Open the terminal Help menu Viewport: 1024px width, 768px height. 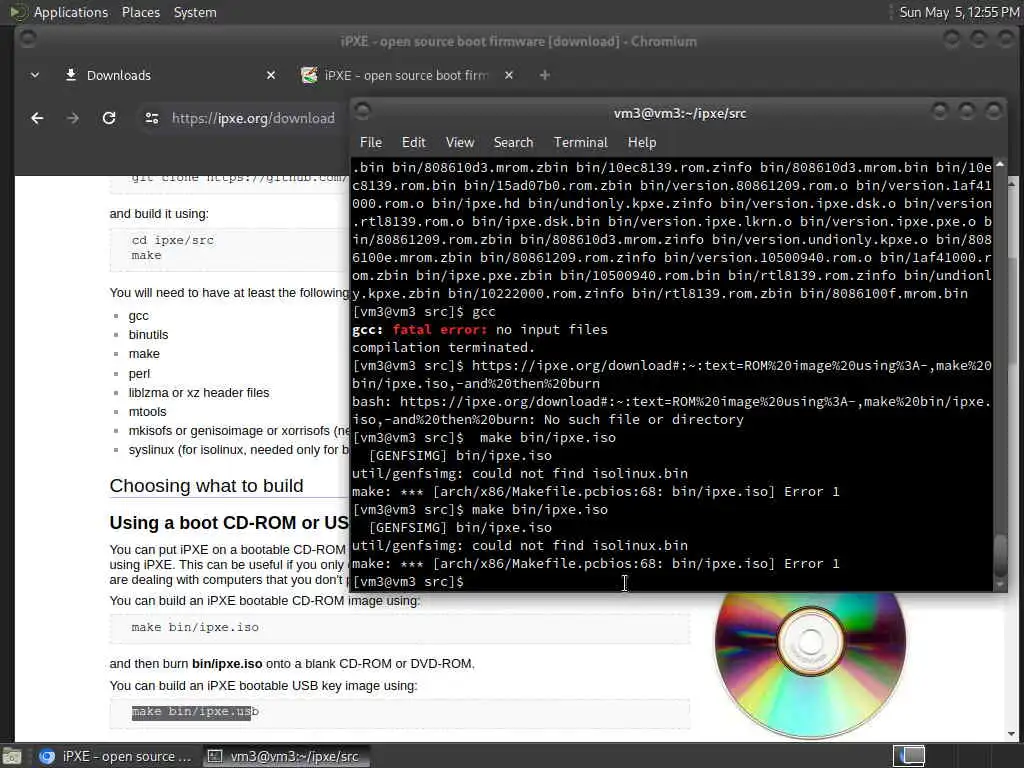click(642, 142)
